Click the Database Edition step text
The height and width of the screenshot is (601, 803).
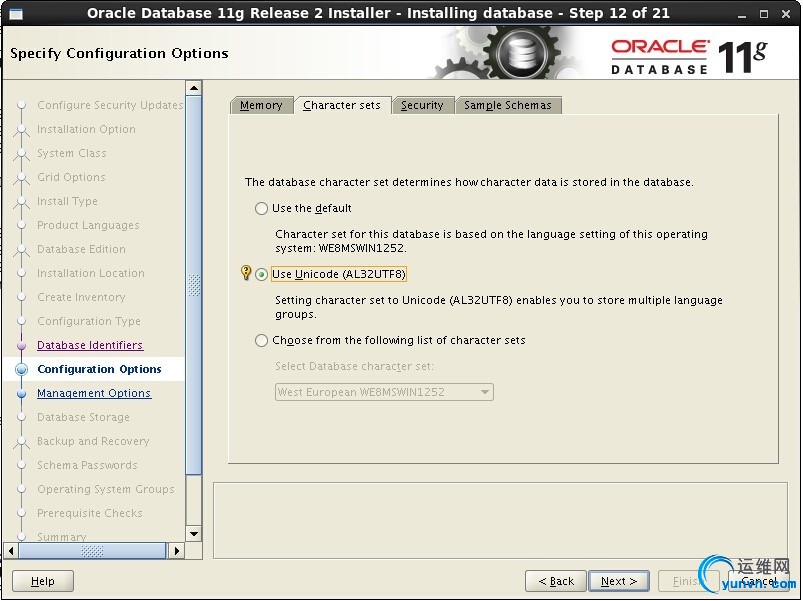tap(81, 249)
